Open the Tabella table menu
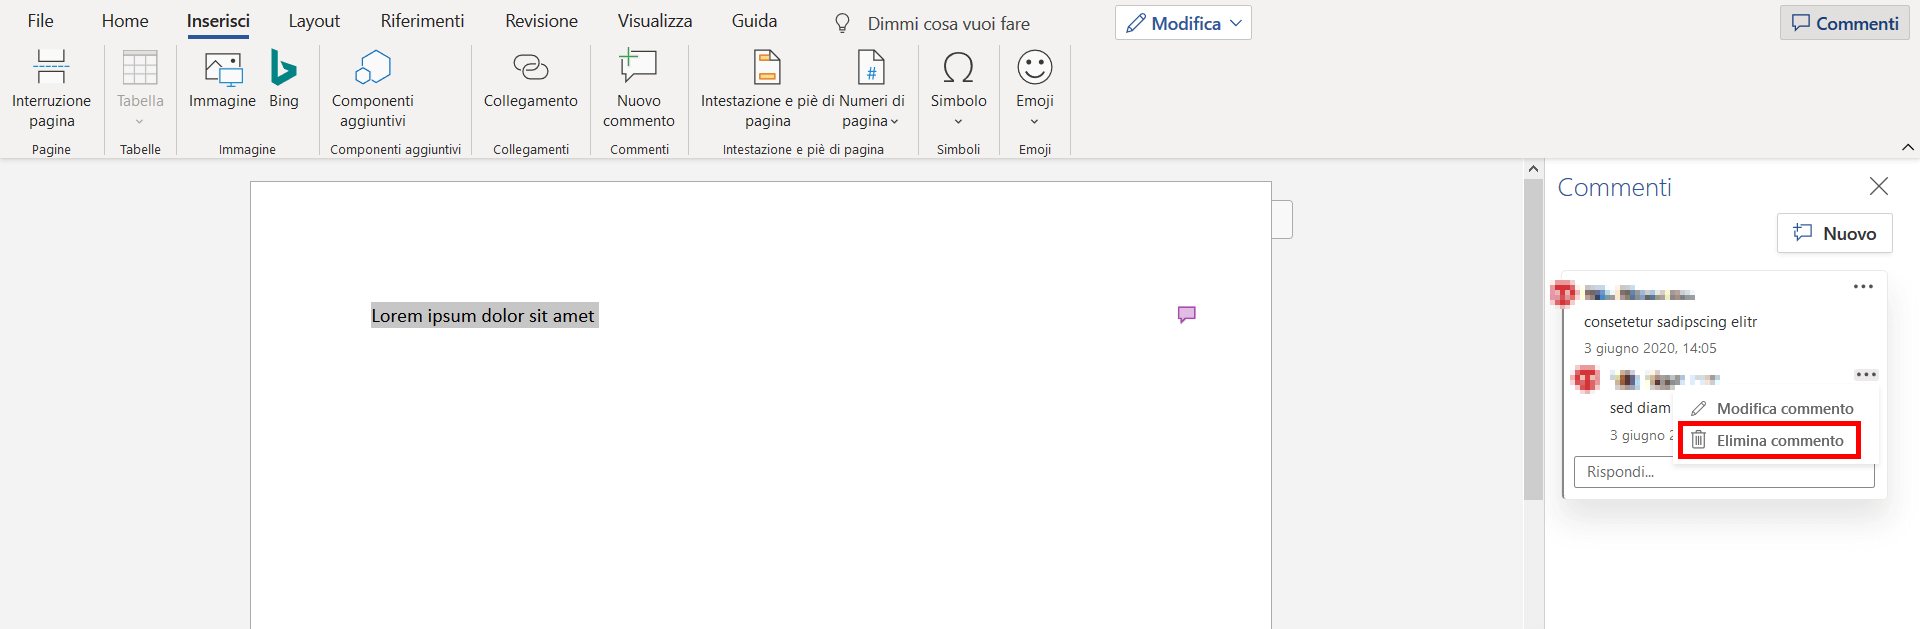This screenshot has width=1920, height=629. point(140,89)
